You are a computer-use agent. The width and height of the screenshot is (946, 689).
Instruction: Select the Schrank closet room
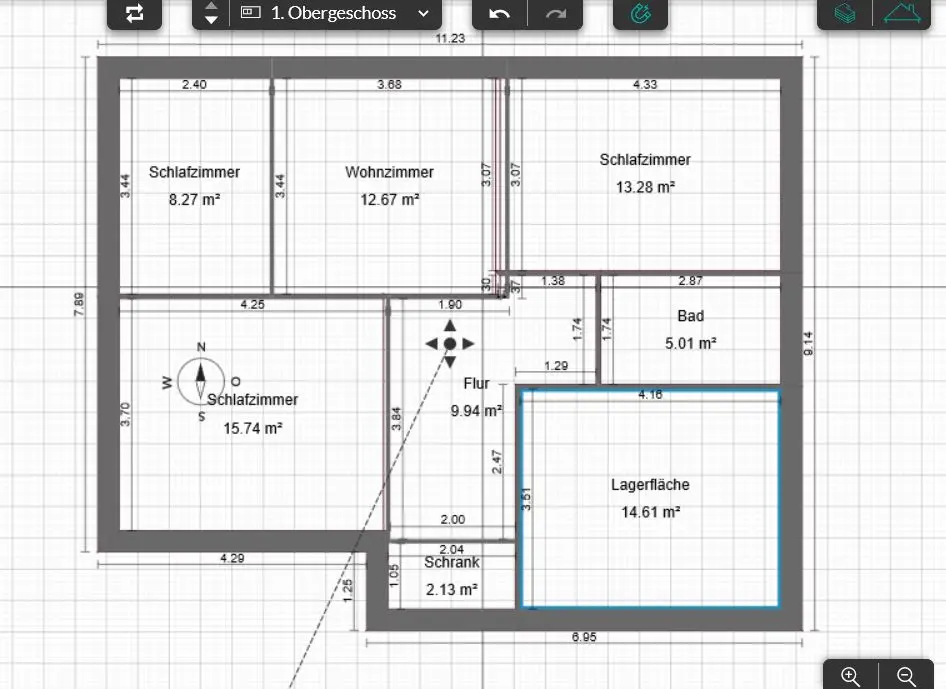(451, 577)
